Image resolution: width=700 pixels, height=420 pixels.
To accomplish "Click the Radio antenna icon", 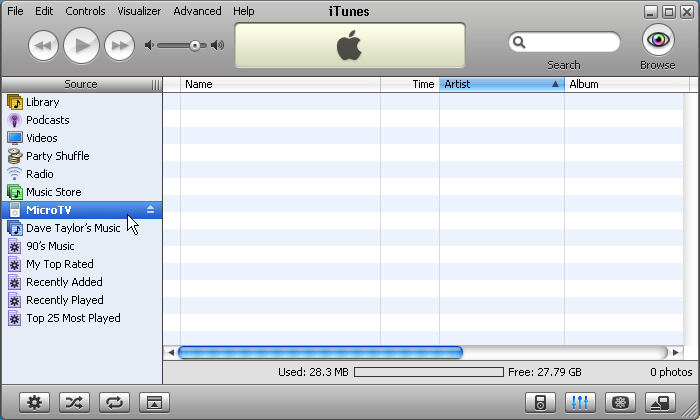I will point(14,174).
